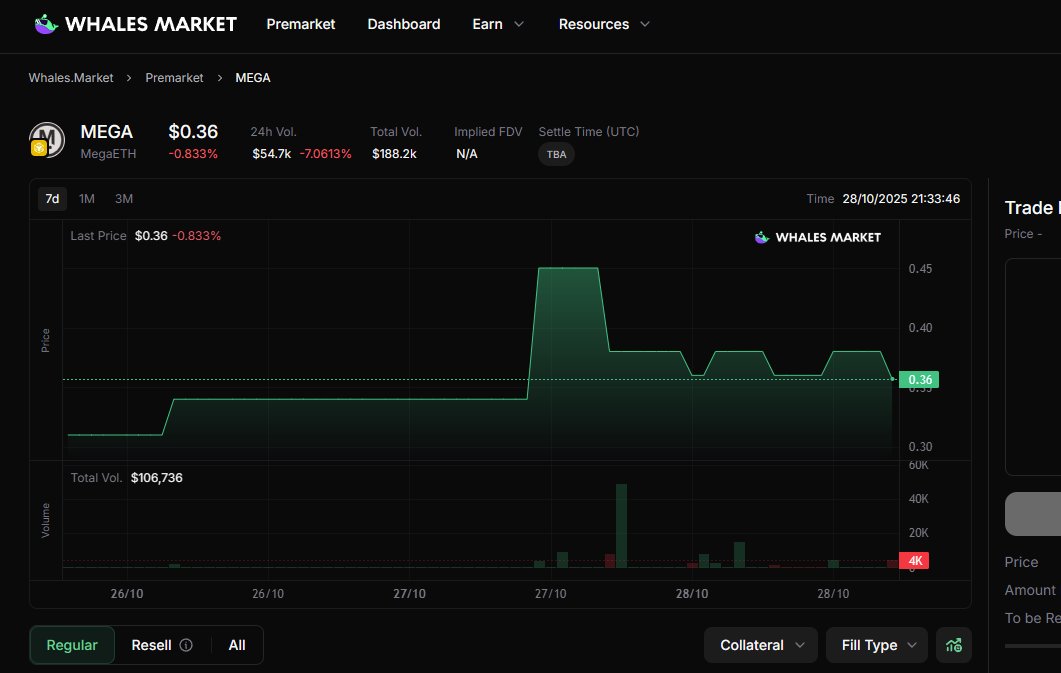
Task: Click the chart stats icon beside Fill Type
Action: click(x=953, y=645)
